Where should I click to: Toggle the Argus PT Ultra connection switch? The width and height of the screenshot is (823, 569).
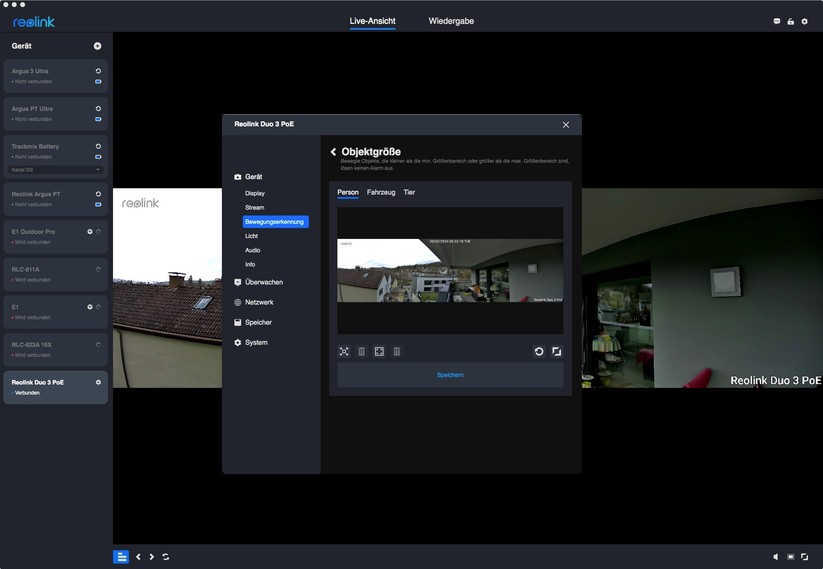[98, 119]
